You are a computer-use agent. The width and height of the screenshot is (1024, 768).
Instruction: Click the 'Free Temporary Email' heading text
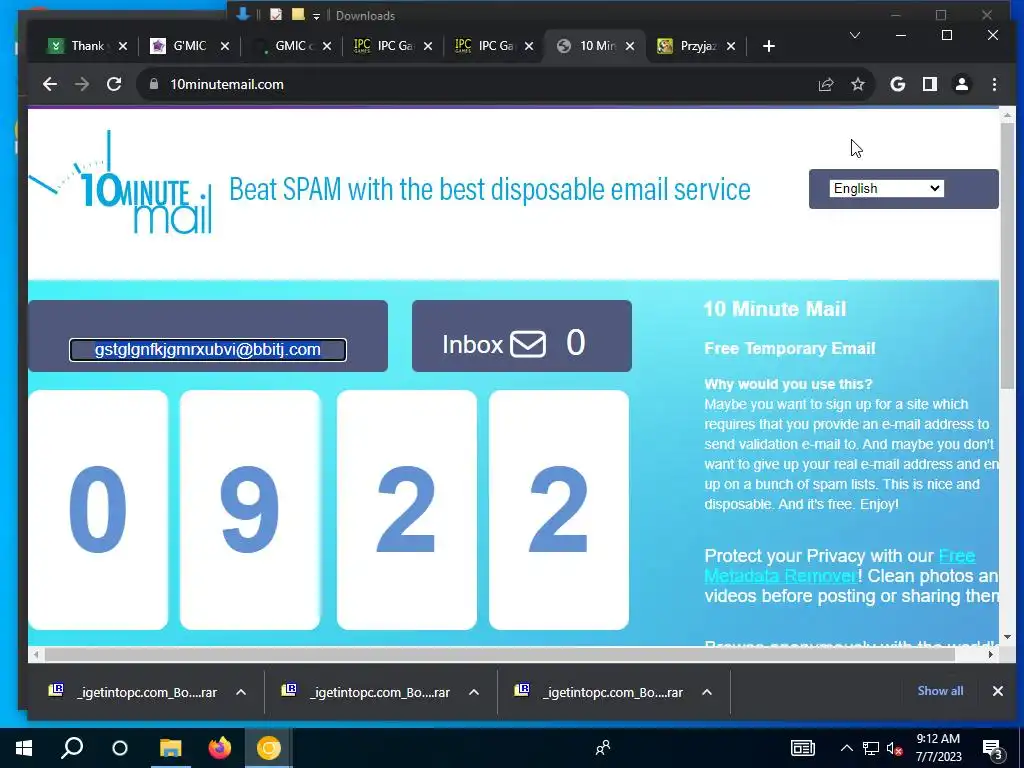pyautogui.click(x=790, y=349)
